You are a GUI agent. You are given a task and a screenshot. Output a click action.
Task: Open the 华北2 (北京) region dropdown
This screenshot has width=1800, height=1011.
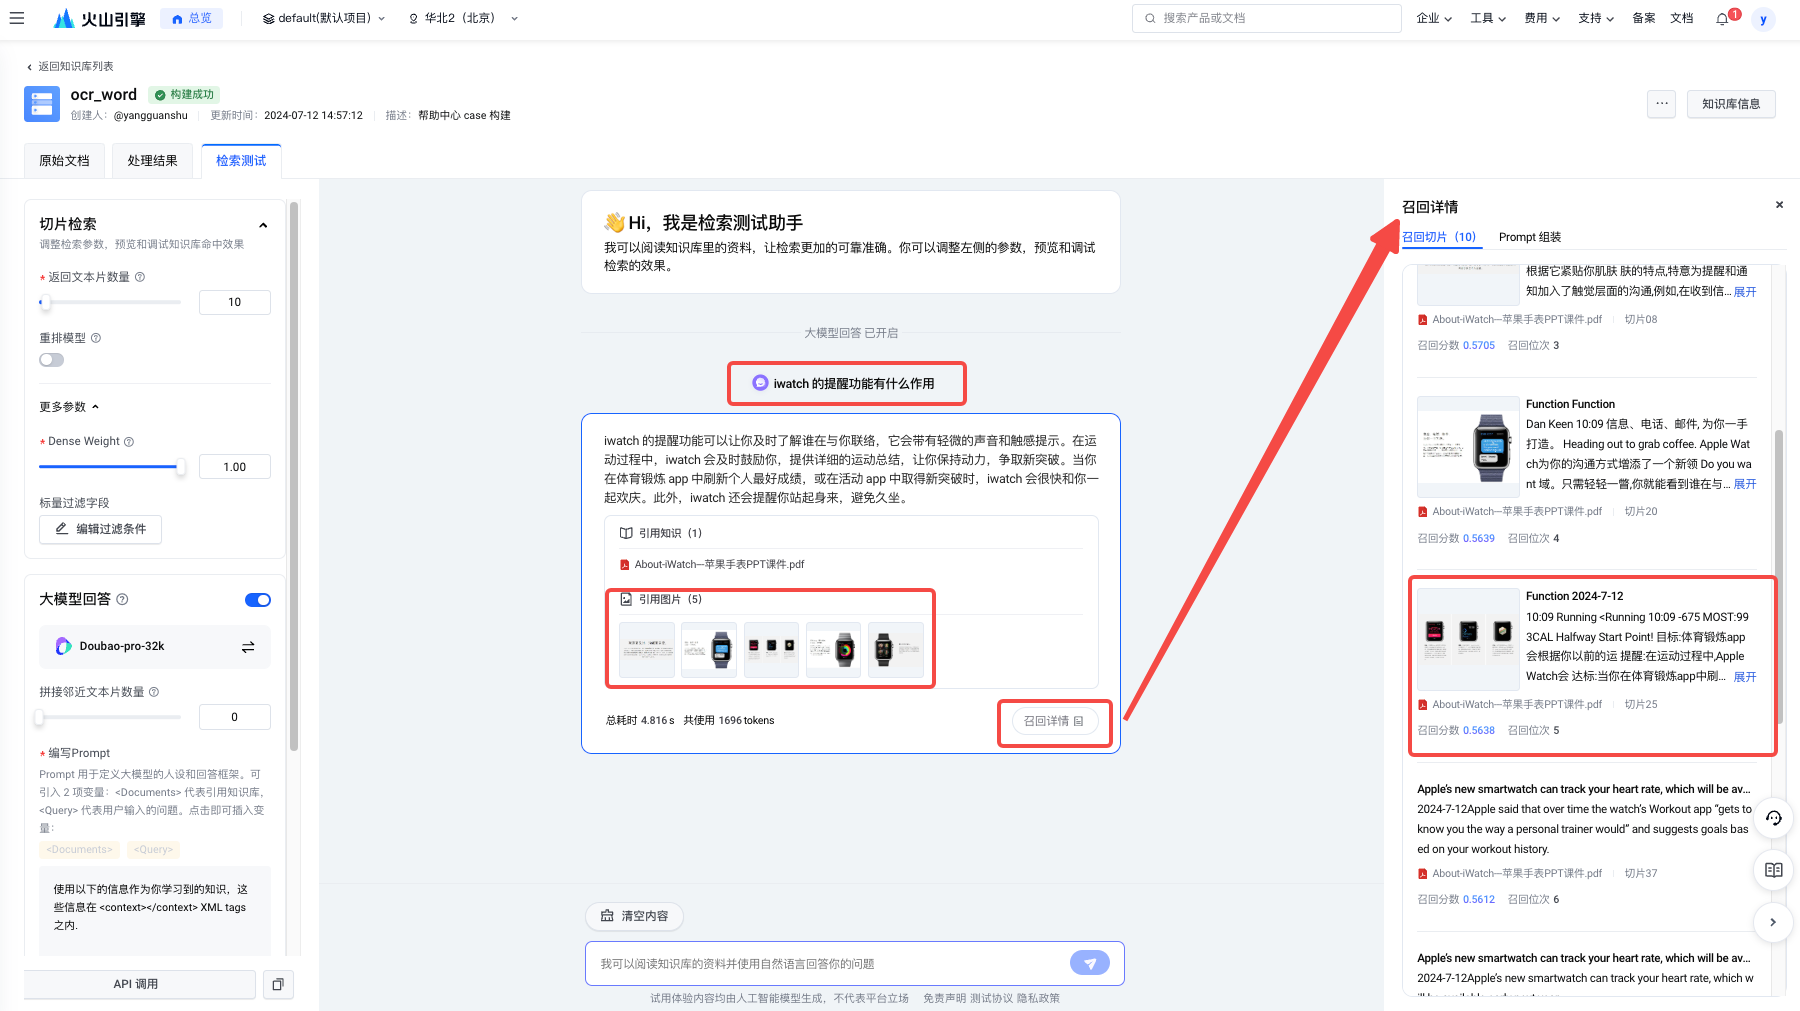tap(464, 18)
